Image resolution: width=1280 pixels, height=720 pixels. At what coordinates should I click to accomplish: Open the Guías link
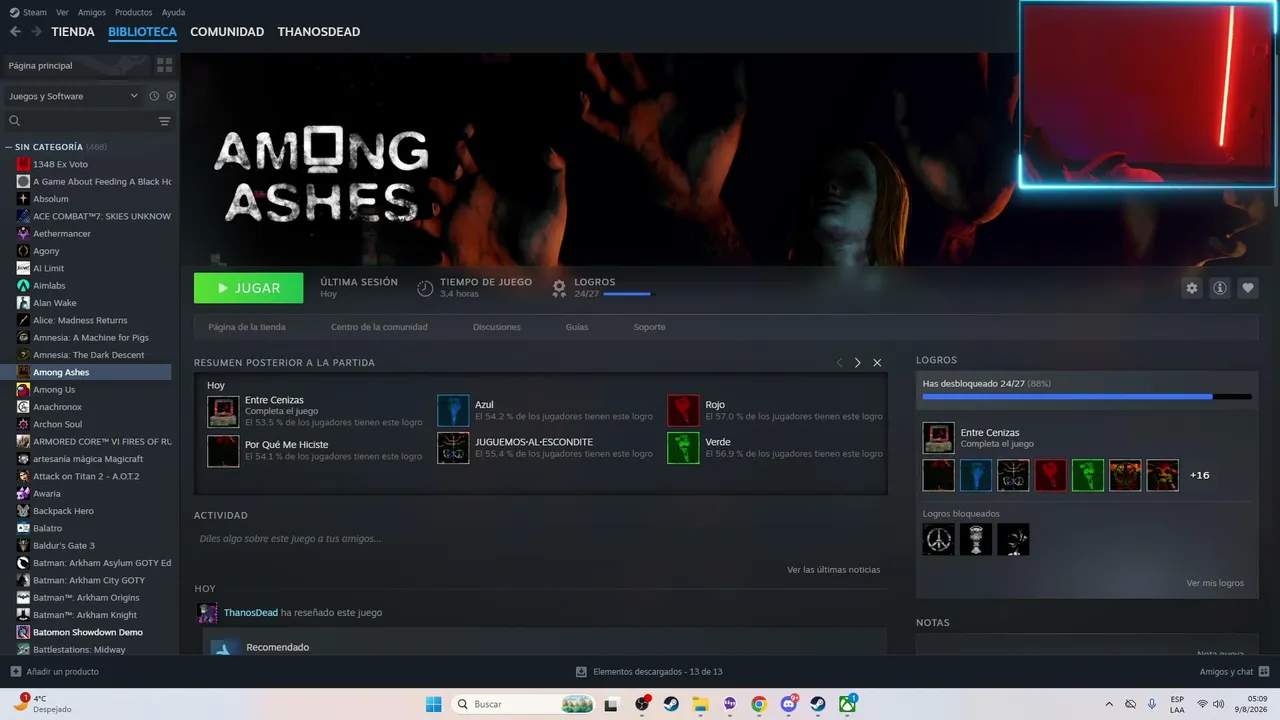coord(577,327)
